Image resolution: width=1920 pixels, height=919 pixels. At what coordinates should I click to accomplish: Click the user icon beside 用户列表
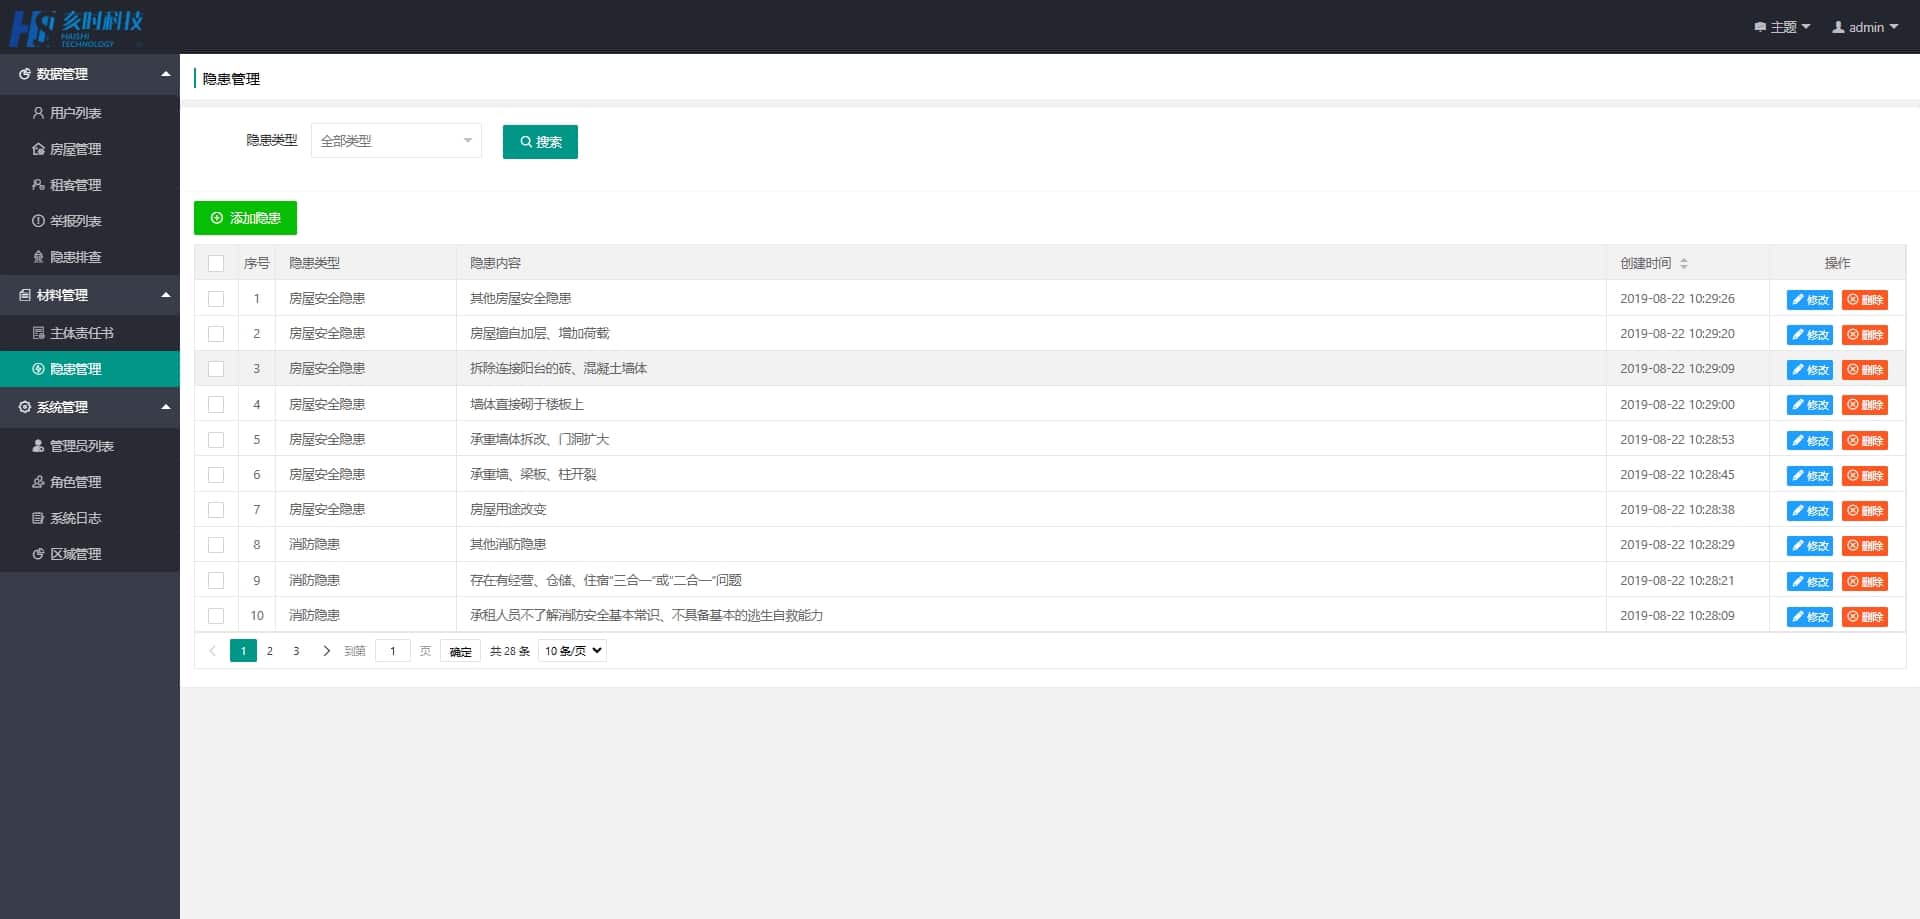[x=38, y=113]
